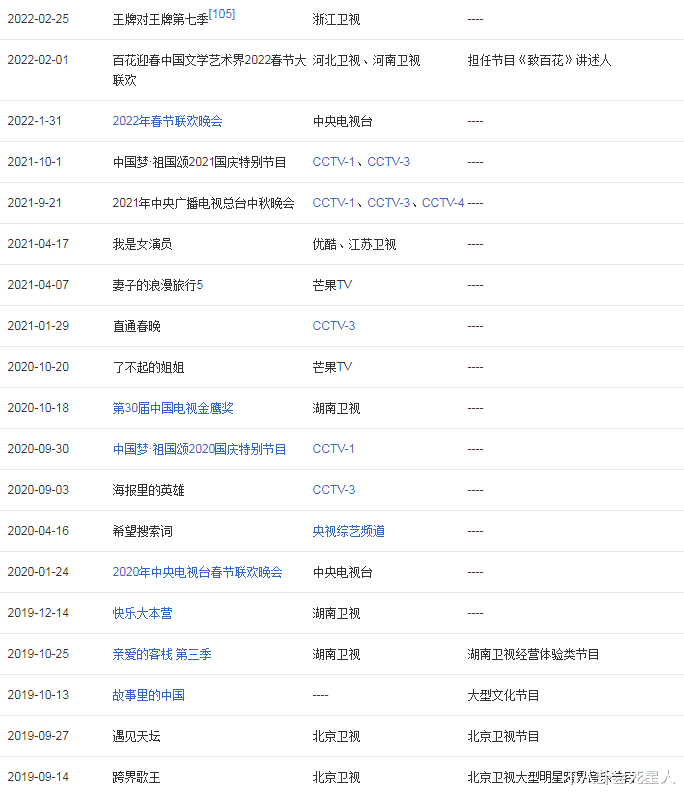This screenshot has height=796, width=684.
Task: Select the 大型文化节目 note
Action: [503, 695]
